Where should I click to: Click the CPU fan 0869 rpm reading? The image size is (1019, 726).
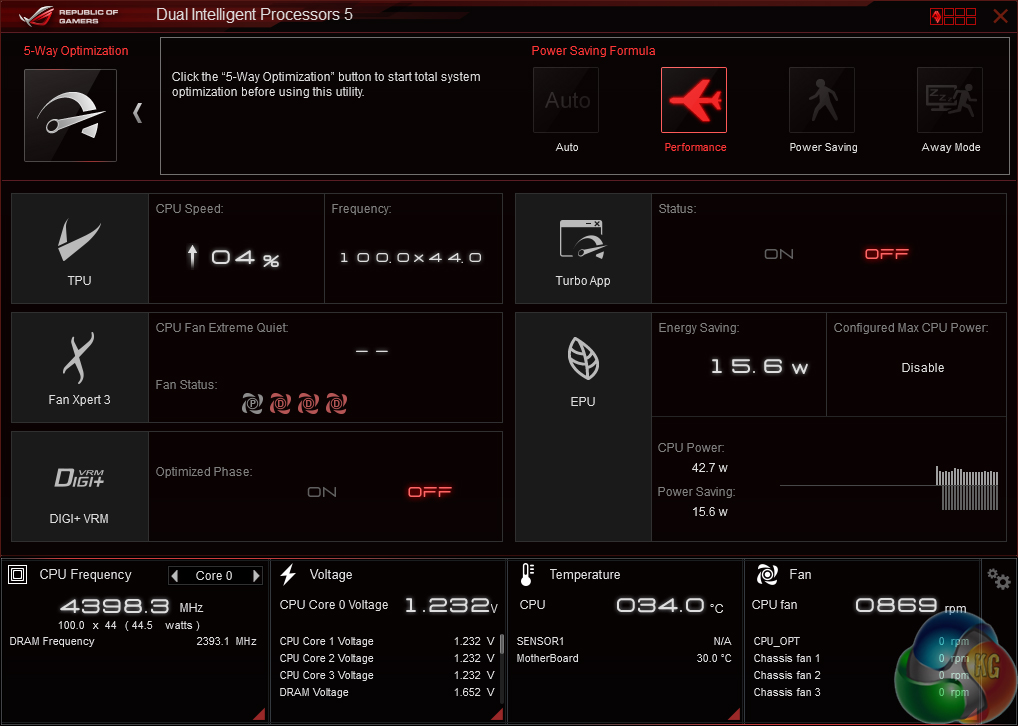click(910, 606)
